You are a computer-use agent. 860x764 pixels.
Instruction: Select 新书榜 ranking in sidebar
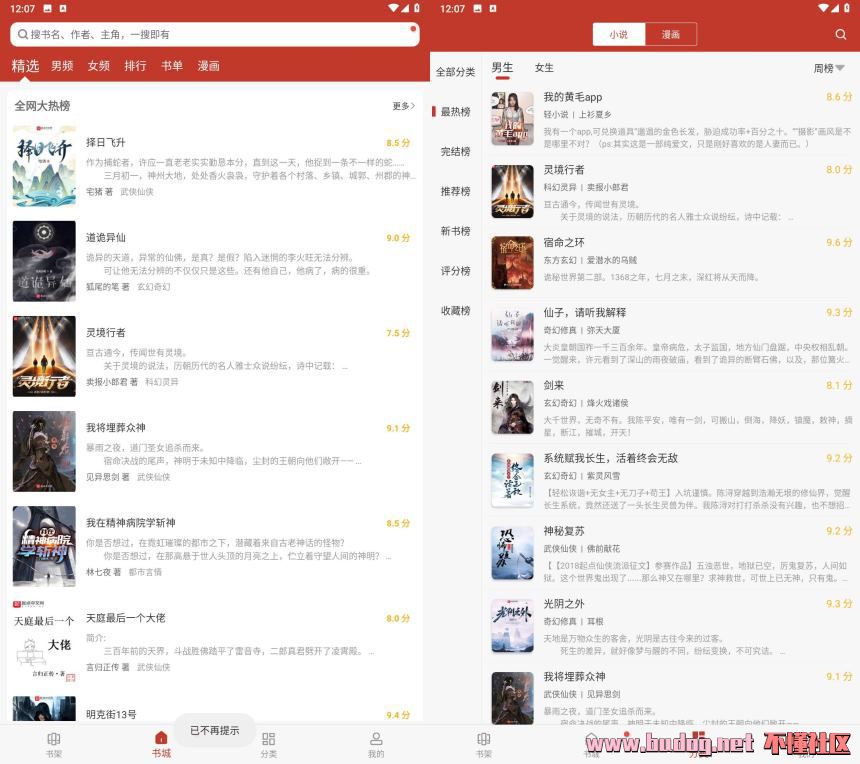point(455,231)
